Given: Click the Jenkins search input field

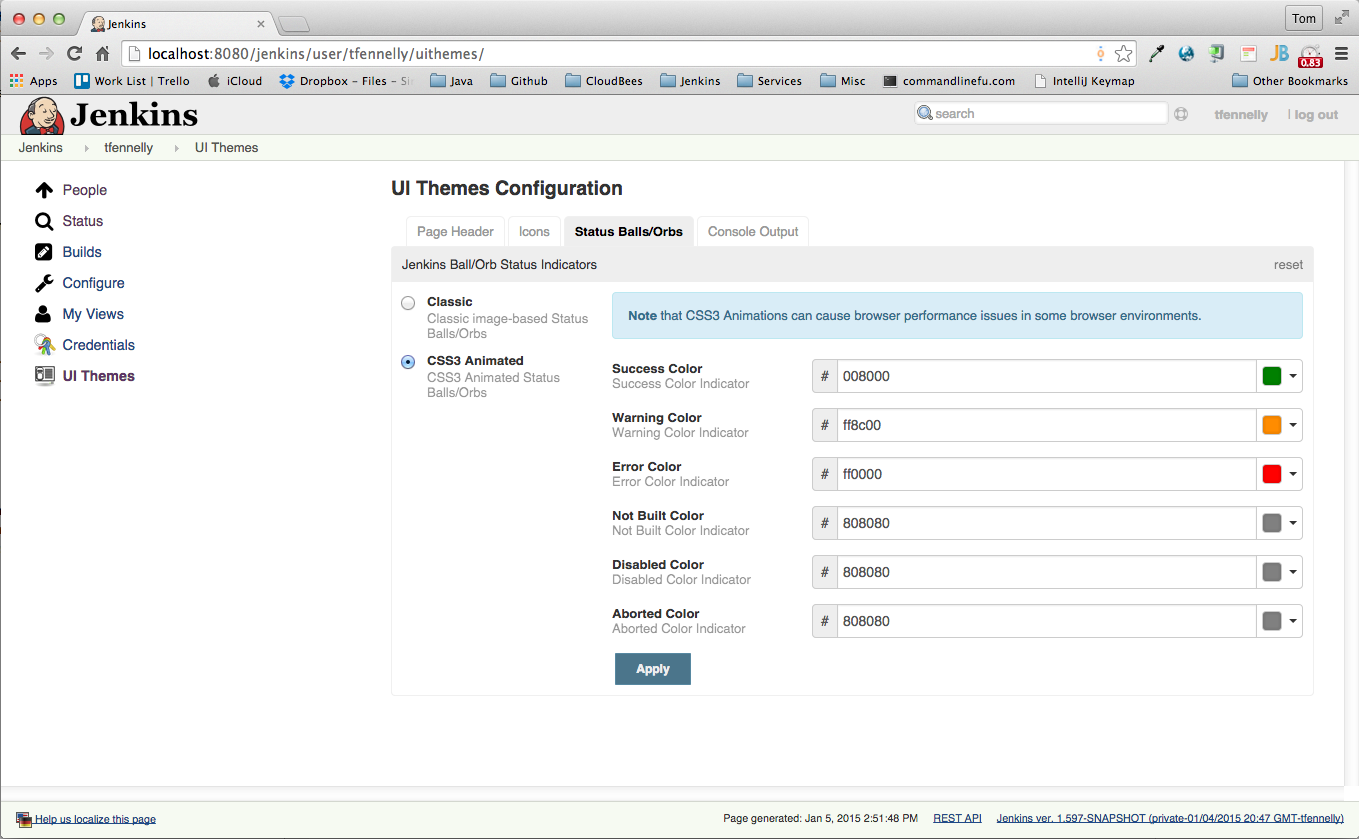Looking at the screenshot, I should click(x=1041, y=114).
